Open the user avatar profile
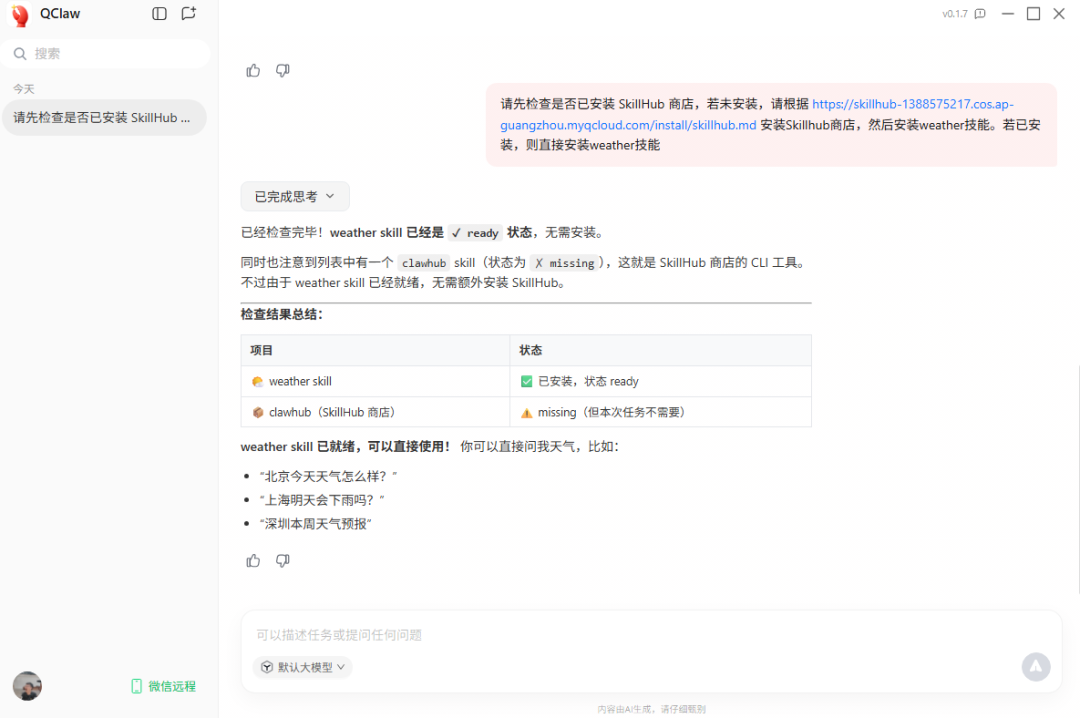Viewport: 1080px width, 718px height. 28,686
